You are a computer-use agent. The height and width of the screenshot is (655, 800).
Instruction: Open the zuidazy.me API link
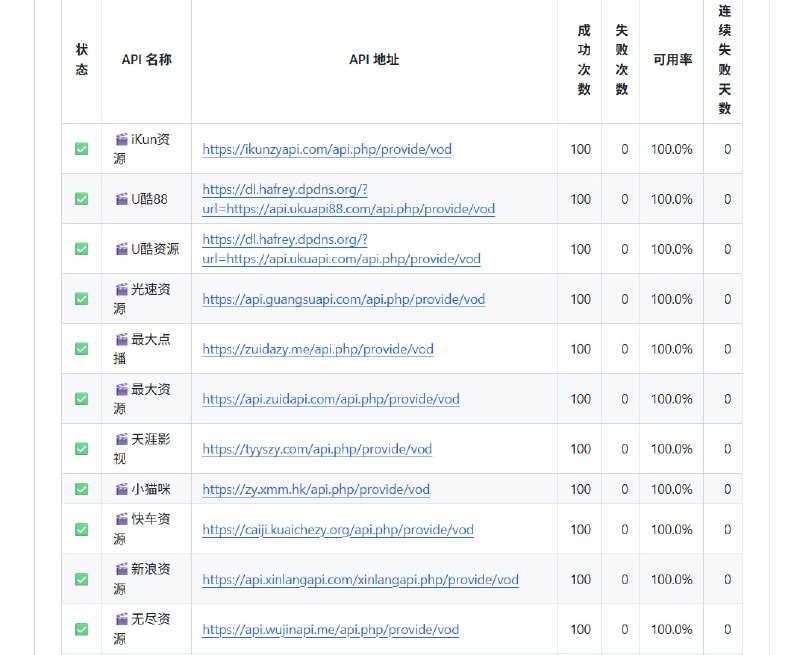[x=316, y=349]
